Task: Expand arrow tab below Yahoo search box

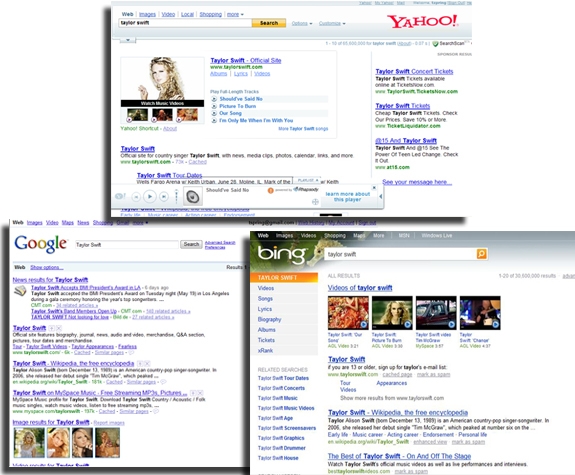Action: coord(128,40)
